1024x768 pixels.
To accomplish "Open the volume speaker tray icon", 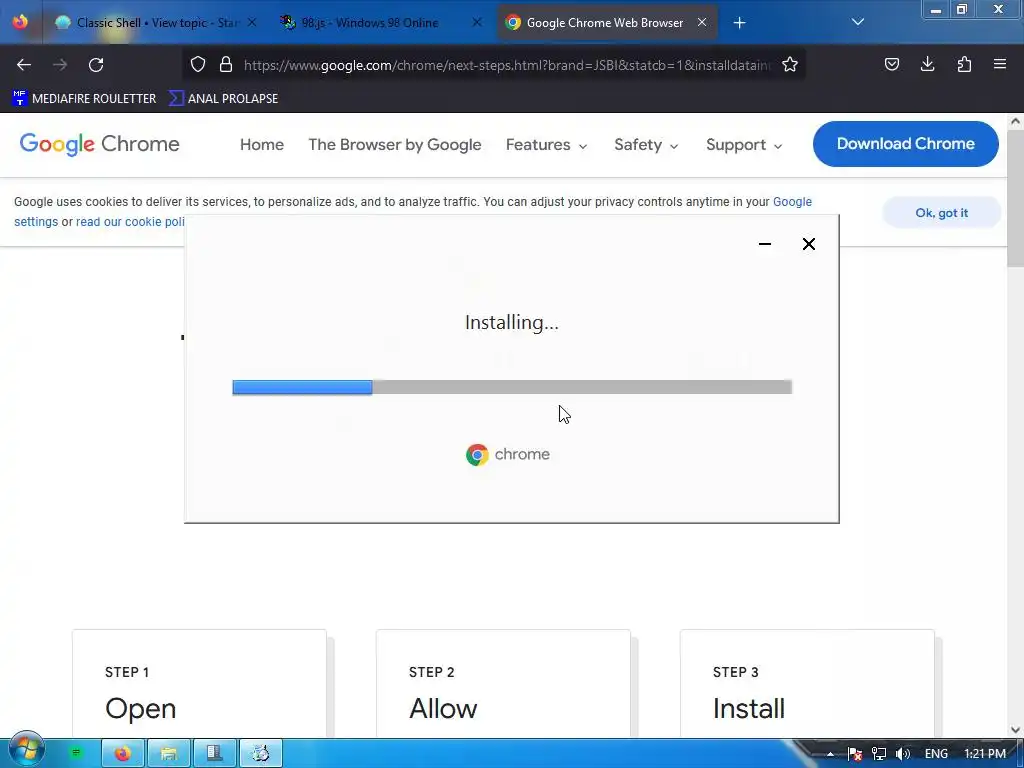I will point(903,754).
